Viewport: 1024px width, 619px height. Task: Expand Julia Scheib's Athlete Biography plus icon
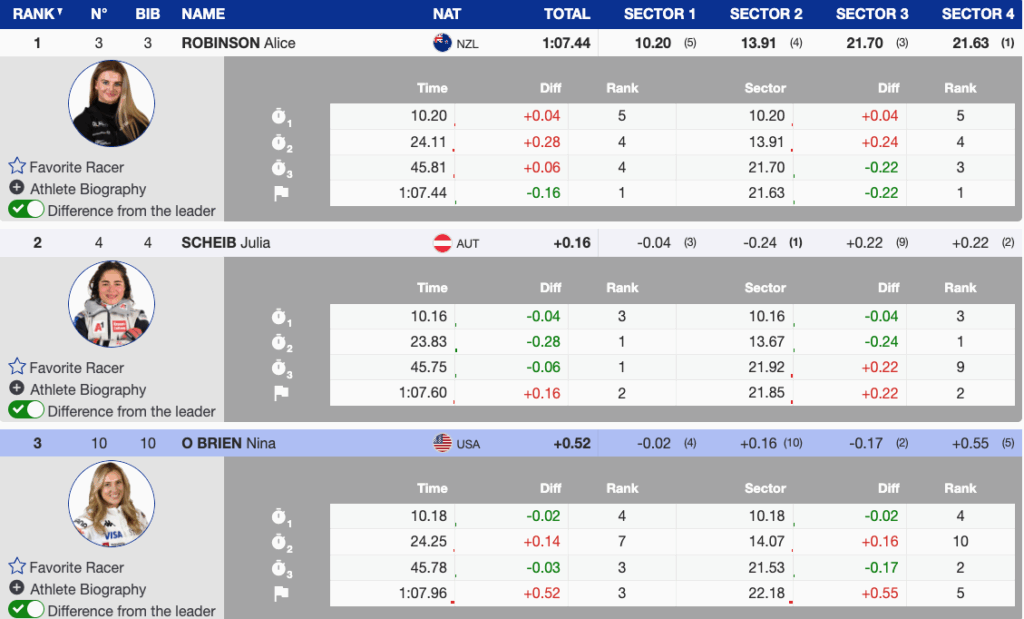pyautogui.click(x=17, y=389)
